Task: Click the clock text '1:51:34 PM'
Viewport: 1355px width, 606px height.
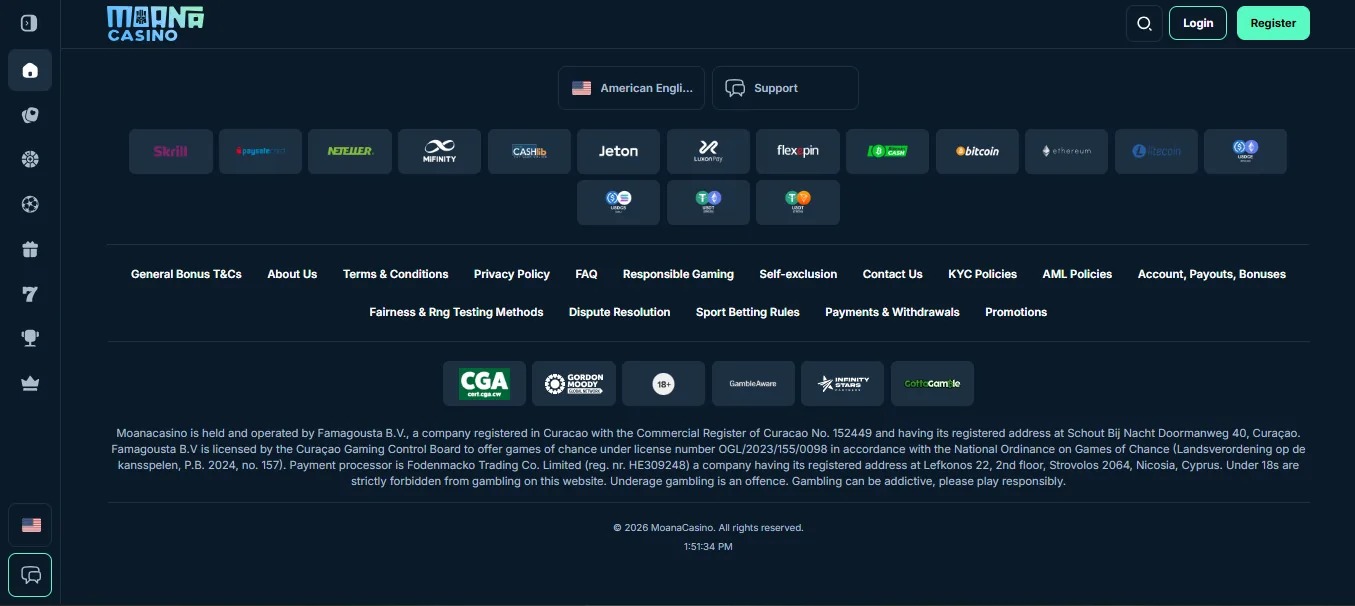Action: 708,547
